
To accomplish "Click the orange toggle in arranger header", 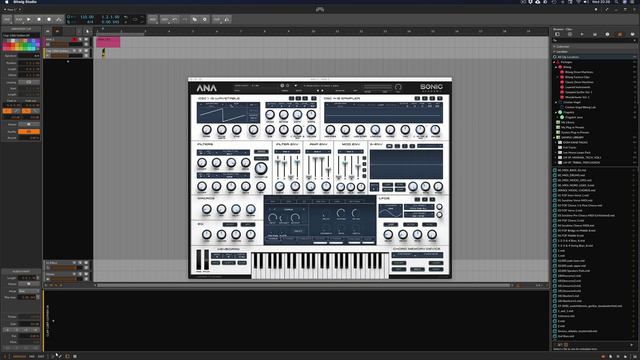I will tap(57, 31).
